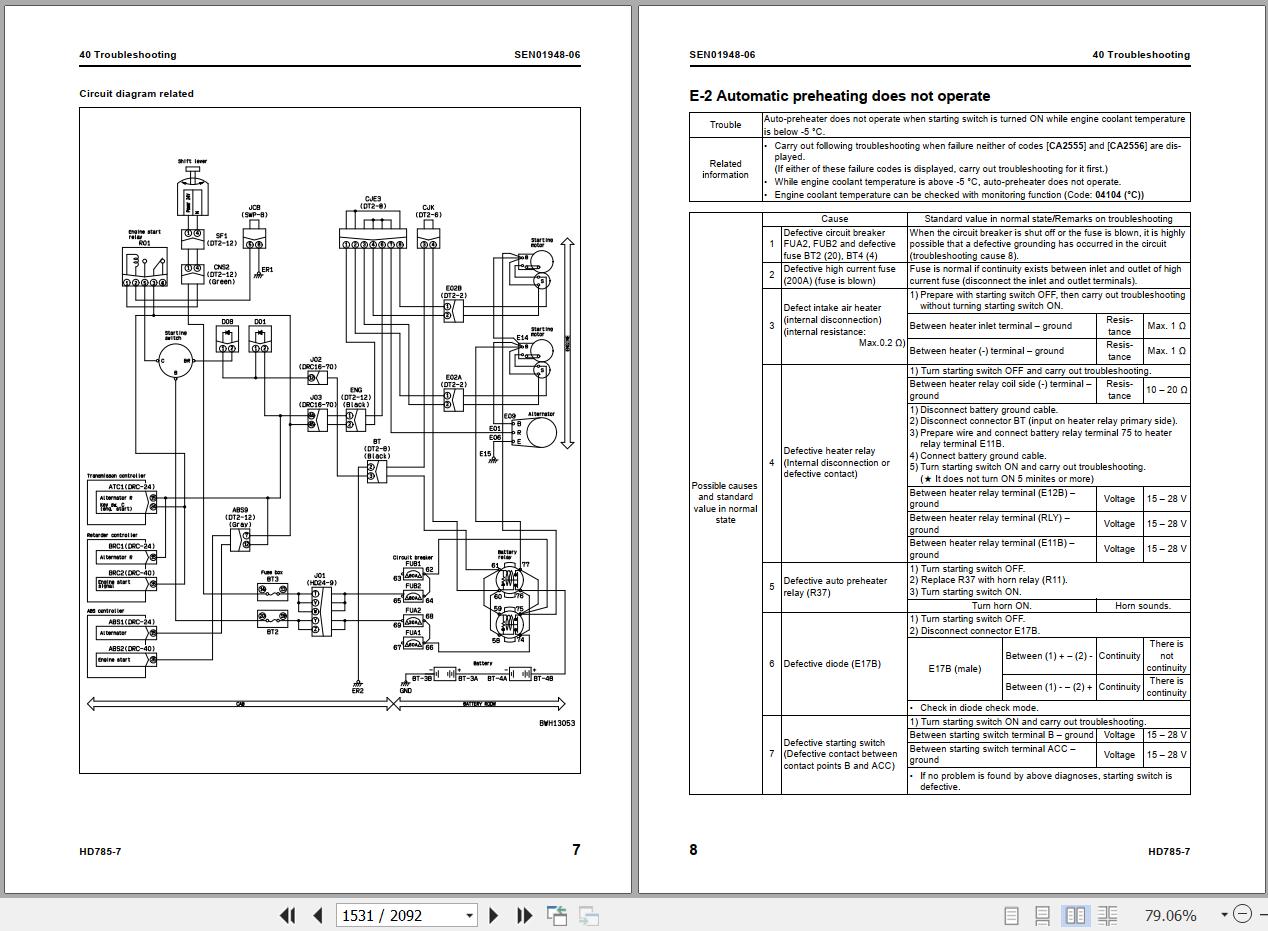This screenshot has width=1268, height=931.
Task: Click the next view icon
Action: pyautogui.click(x=589, y=915)
